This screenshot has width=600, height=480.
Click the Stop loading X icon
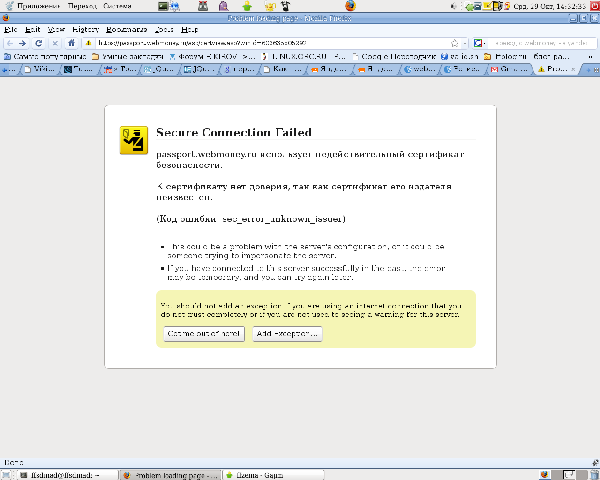[56, 43]
